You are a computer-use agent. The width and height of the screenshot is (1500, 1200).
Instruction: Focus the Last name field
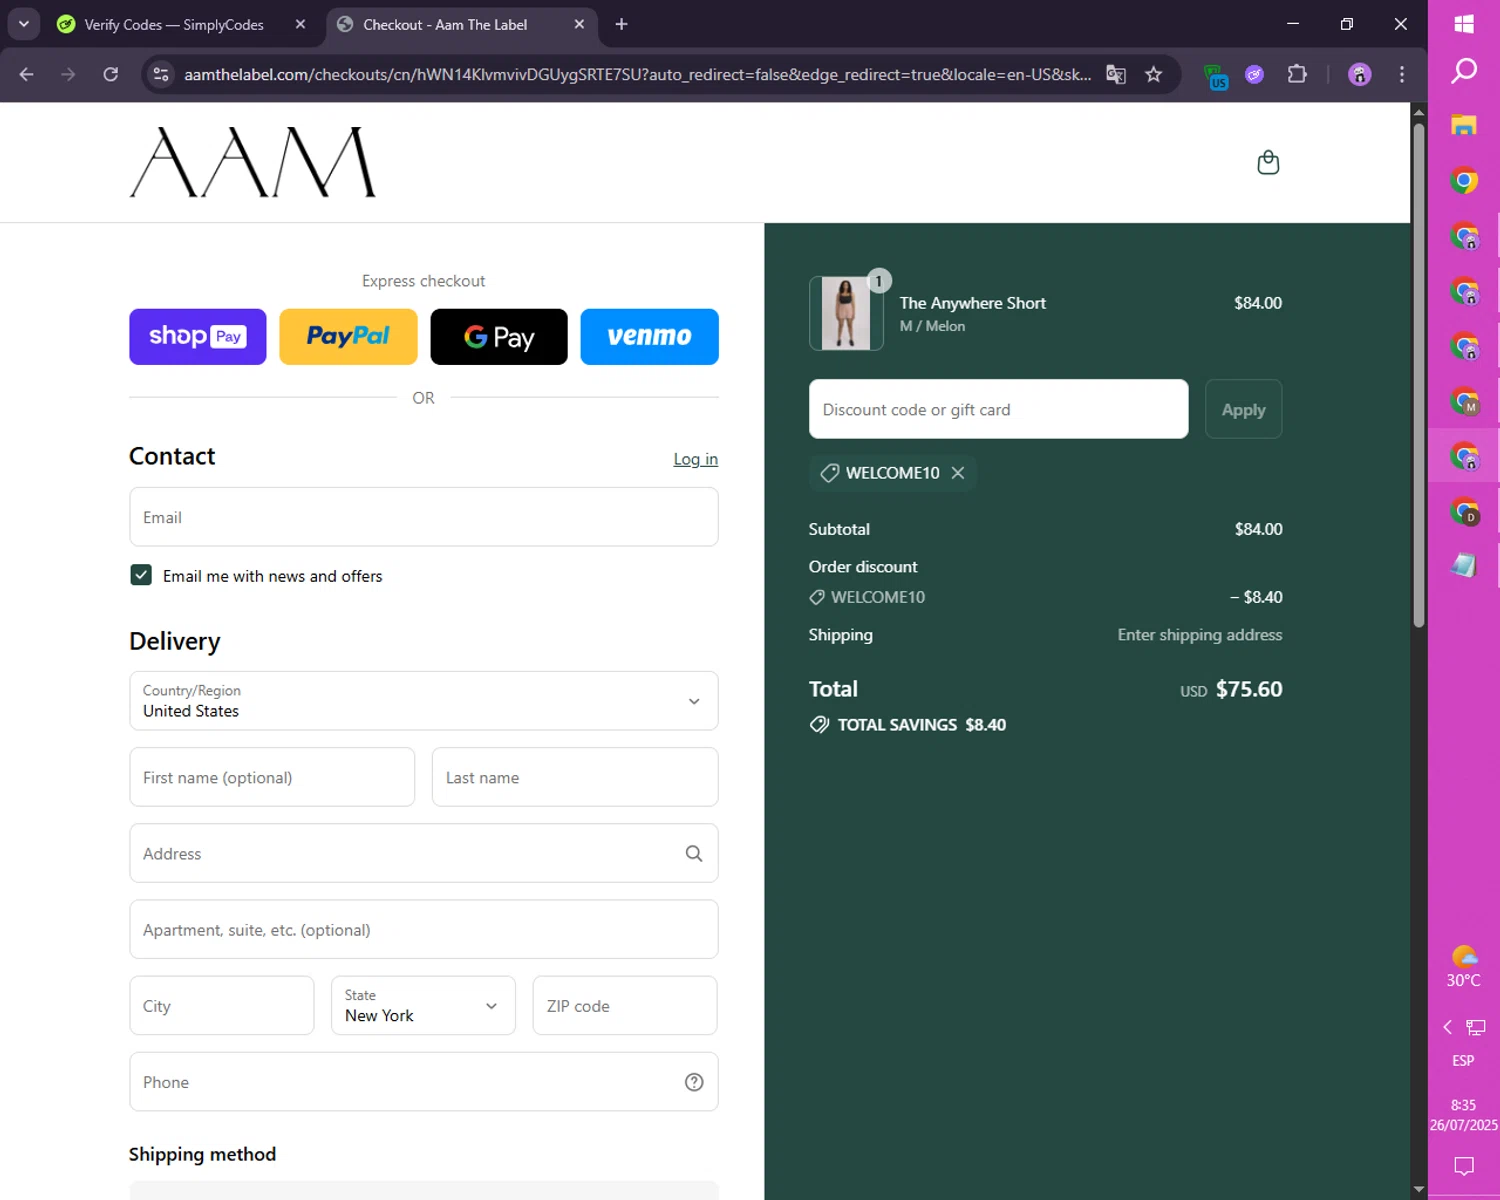[x=575, y=777]
